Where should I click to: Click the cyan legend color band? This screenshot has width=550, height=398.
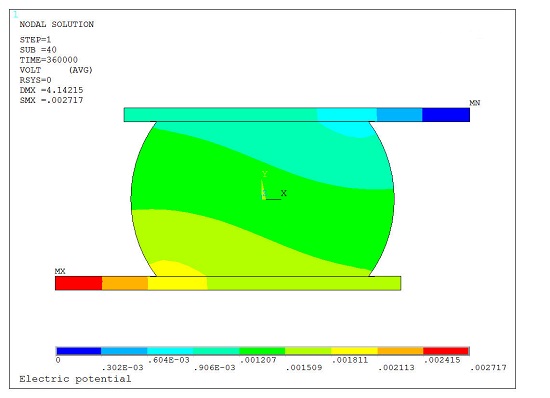pos(170,351)
